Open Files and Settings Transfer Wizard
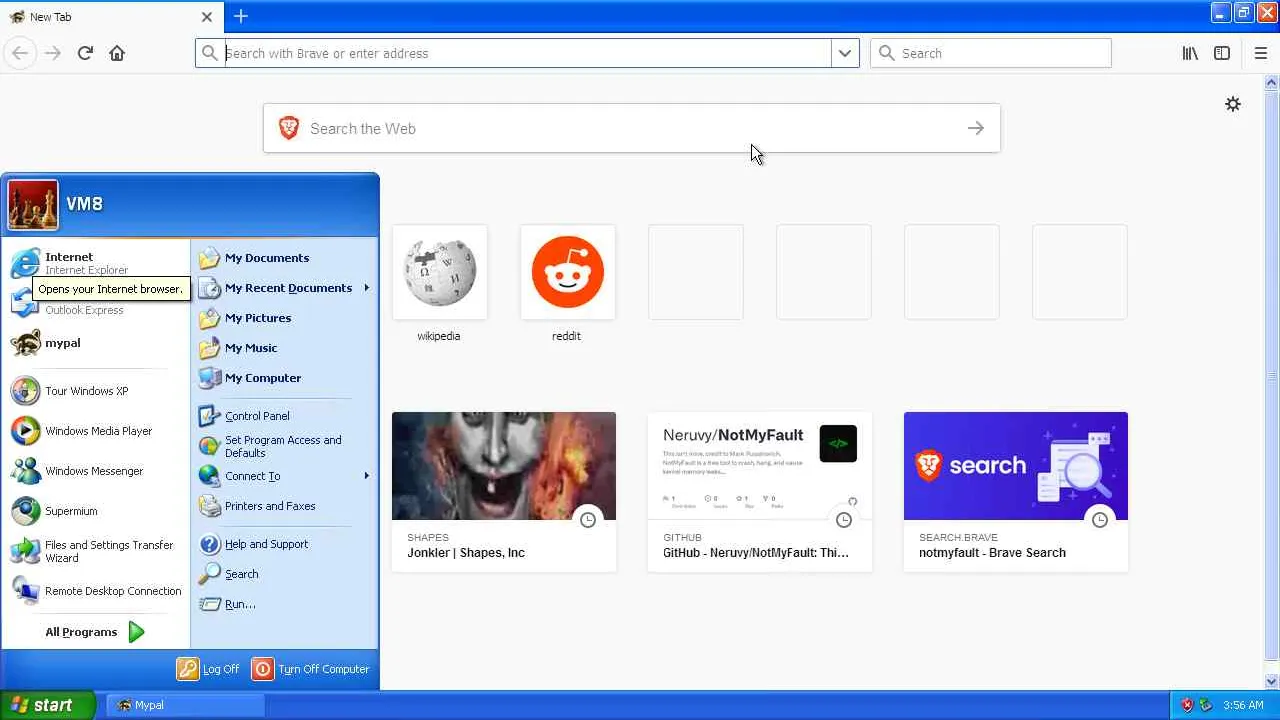This screenshot has width=1280, height=720. tap(97, 551)
